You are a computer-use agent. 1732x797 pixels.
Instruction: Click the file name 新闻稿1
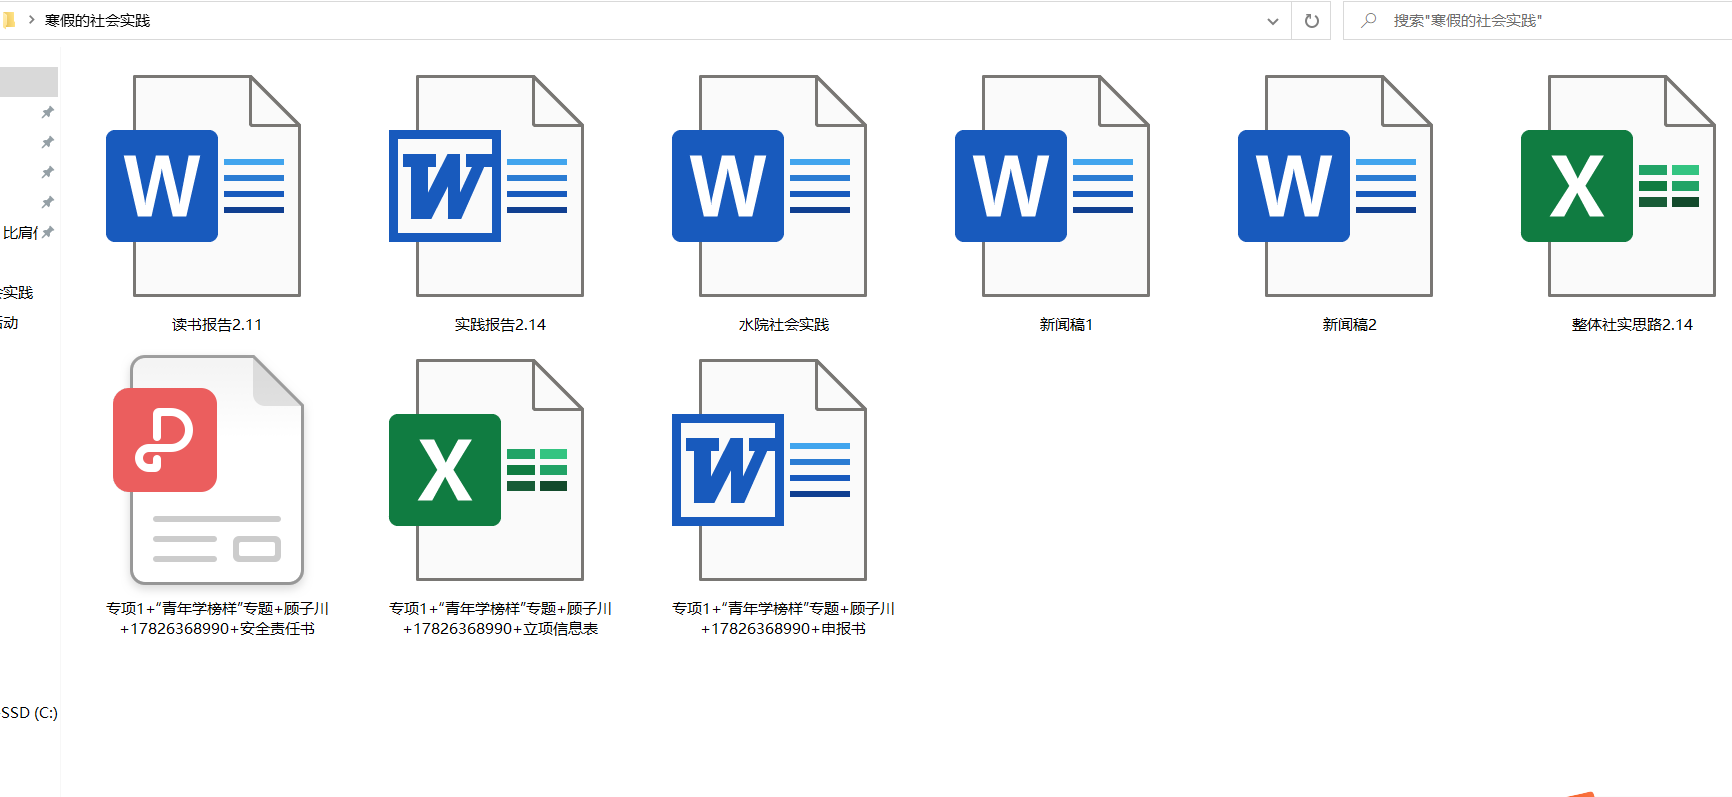(x=1066, y=325)
